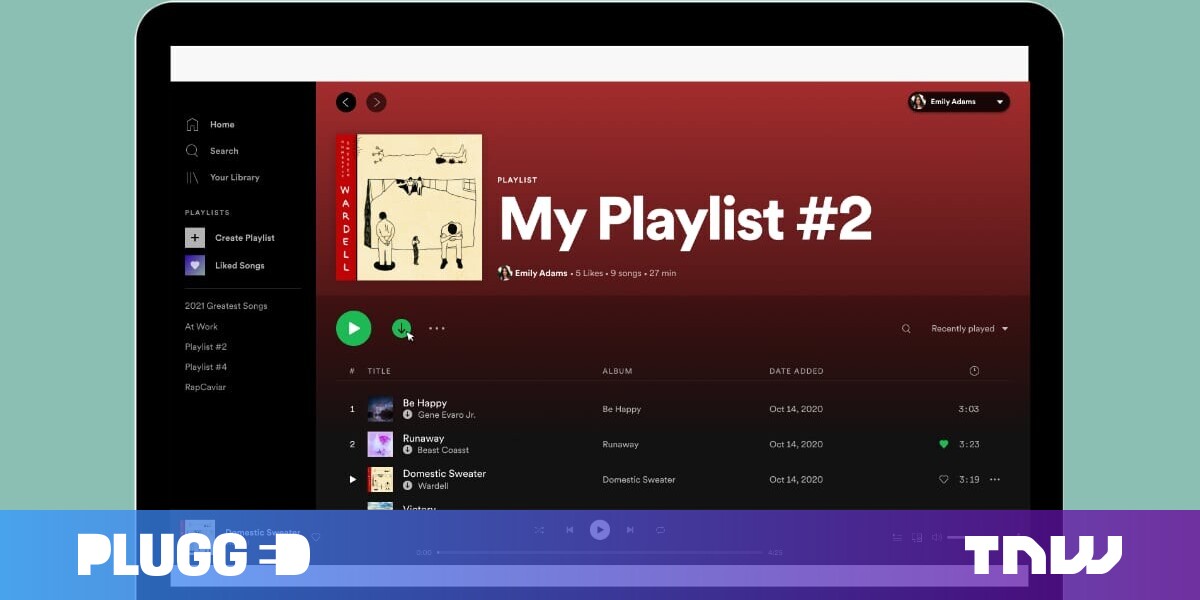Click the My Playlist #2 title

tap(686, 219)
